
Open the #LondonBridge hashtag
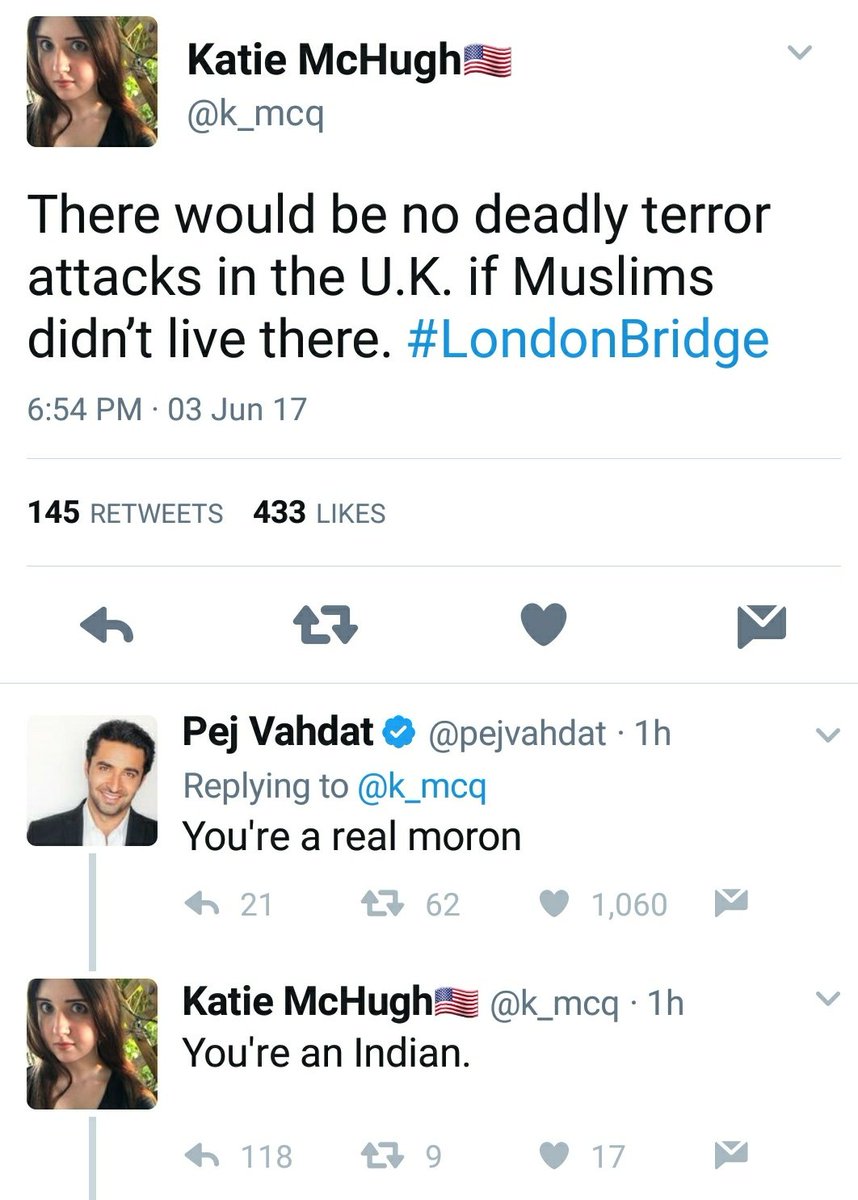coord(589,340)
